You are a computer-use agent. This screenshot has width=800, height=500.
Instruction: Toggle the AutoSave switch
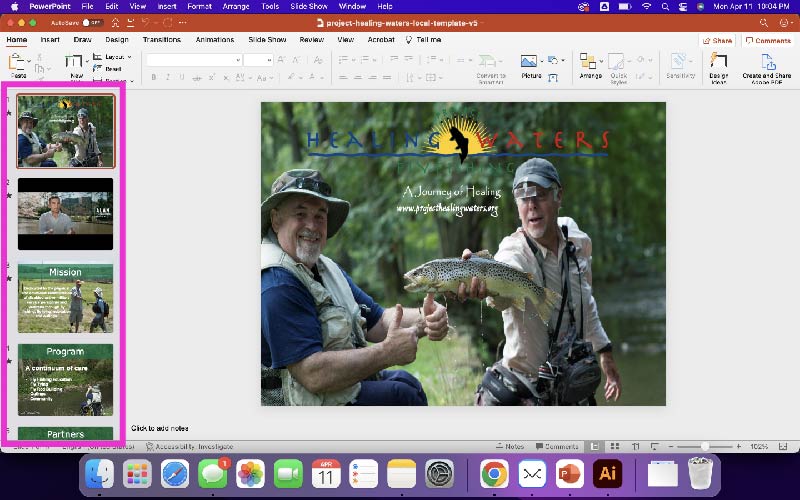coord(93,23)
